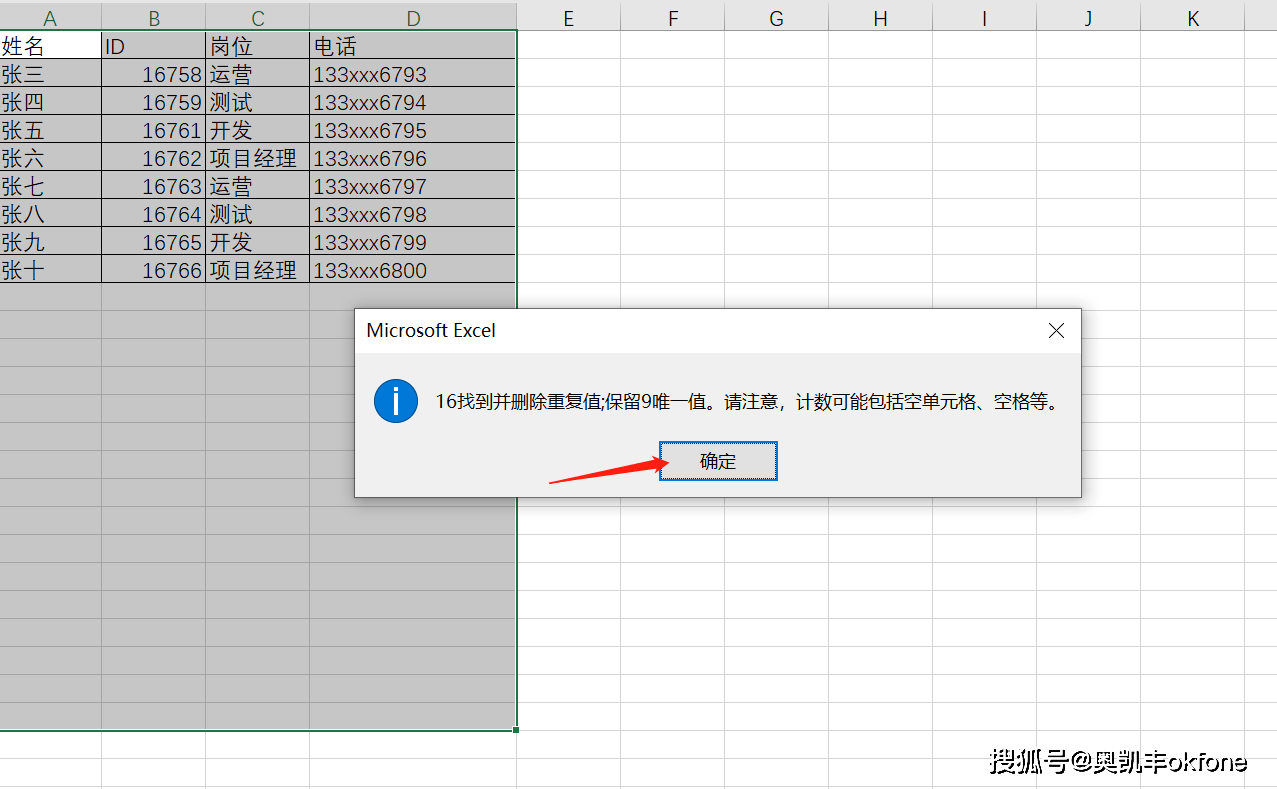Viewport: 1277px width, 789px height.
Task: Click phone cell 133xxx6795
Action: (x=413, y=129)
